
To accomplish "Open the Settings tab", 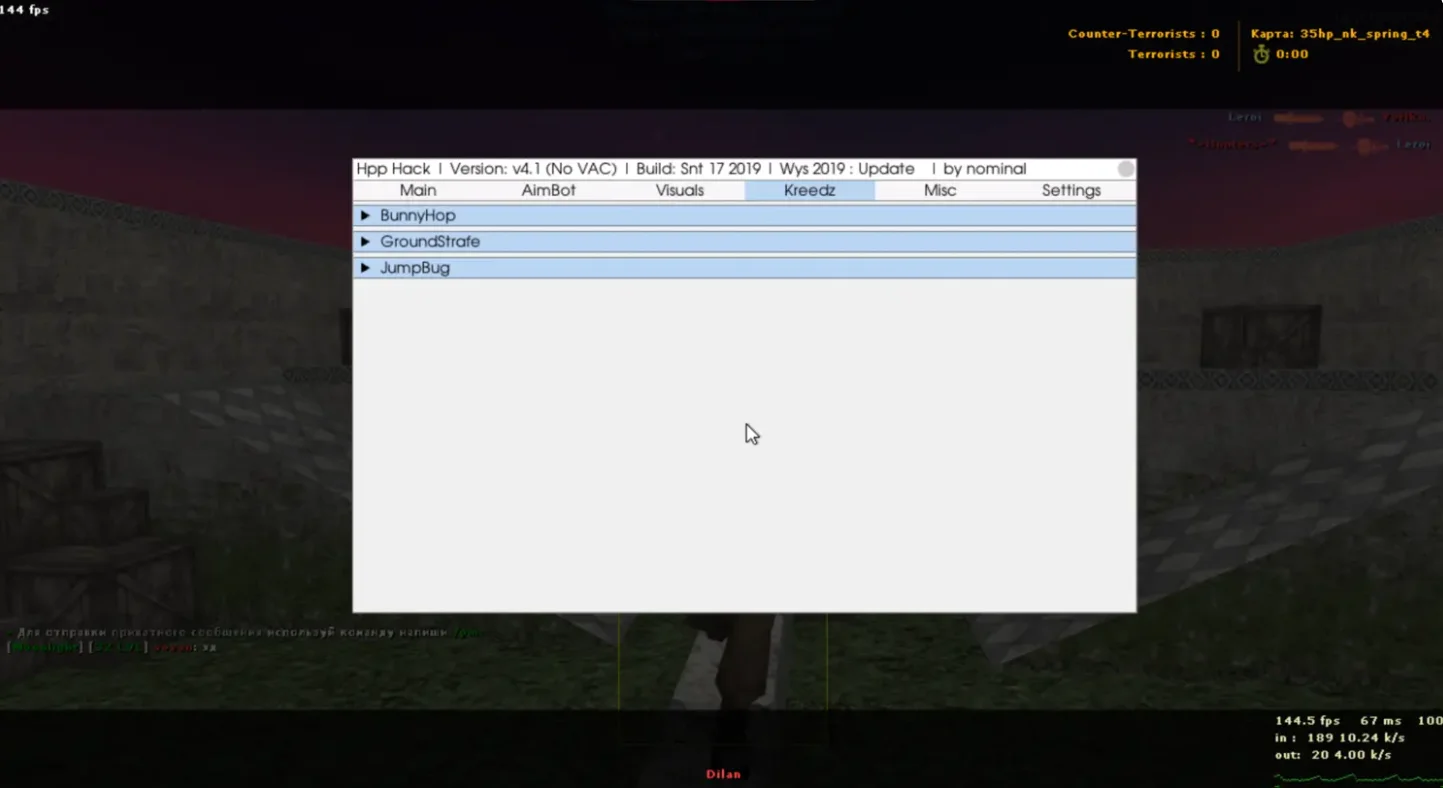I will tap(1071, 191).
